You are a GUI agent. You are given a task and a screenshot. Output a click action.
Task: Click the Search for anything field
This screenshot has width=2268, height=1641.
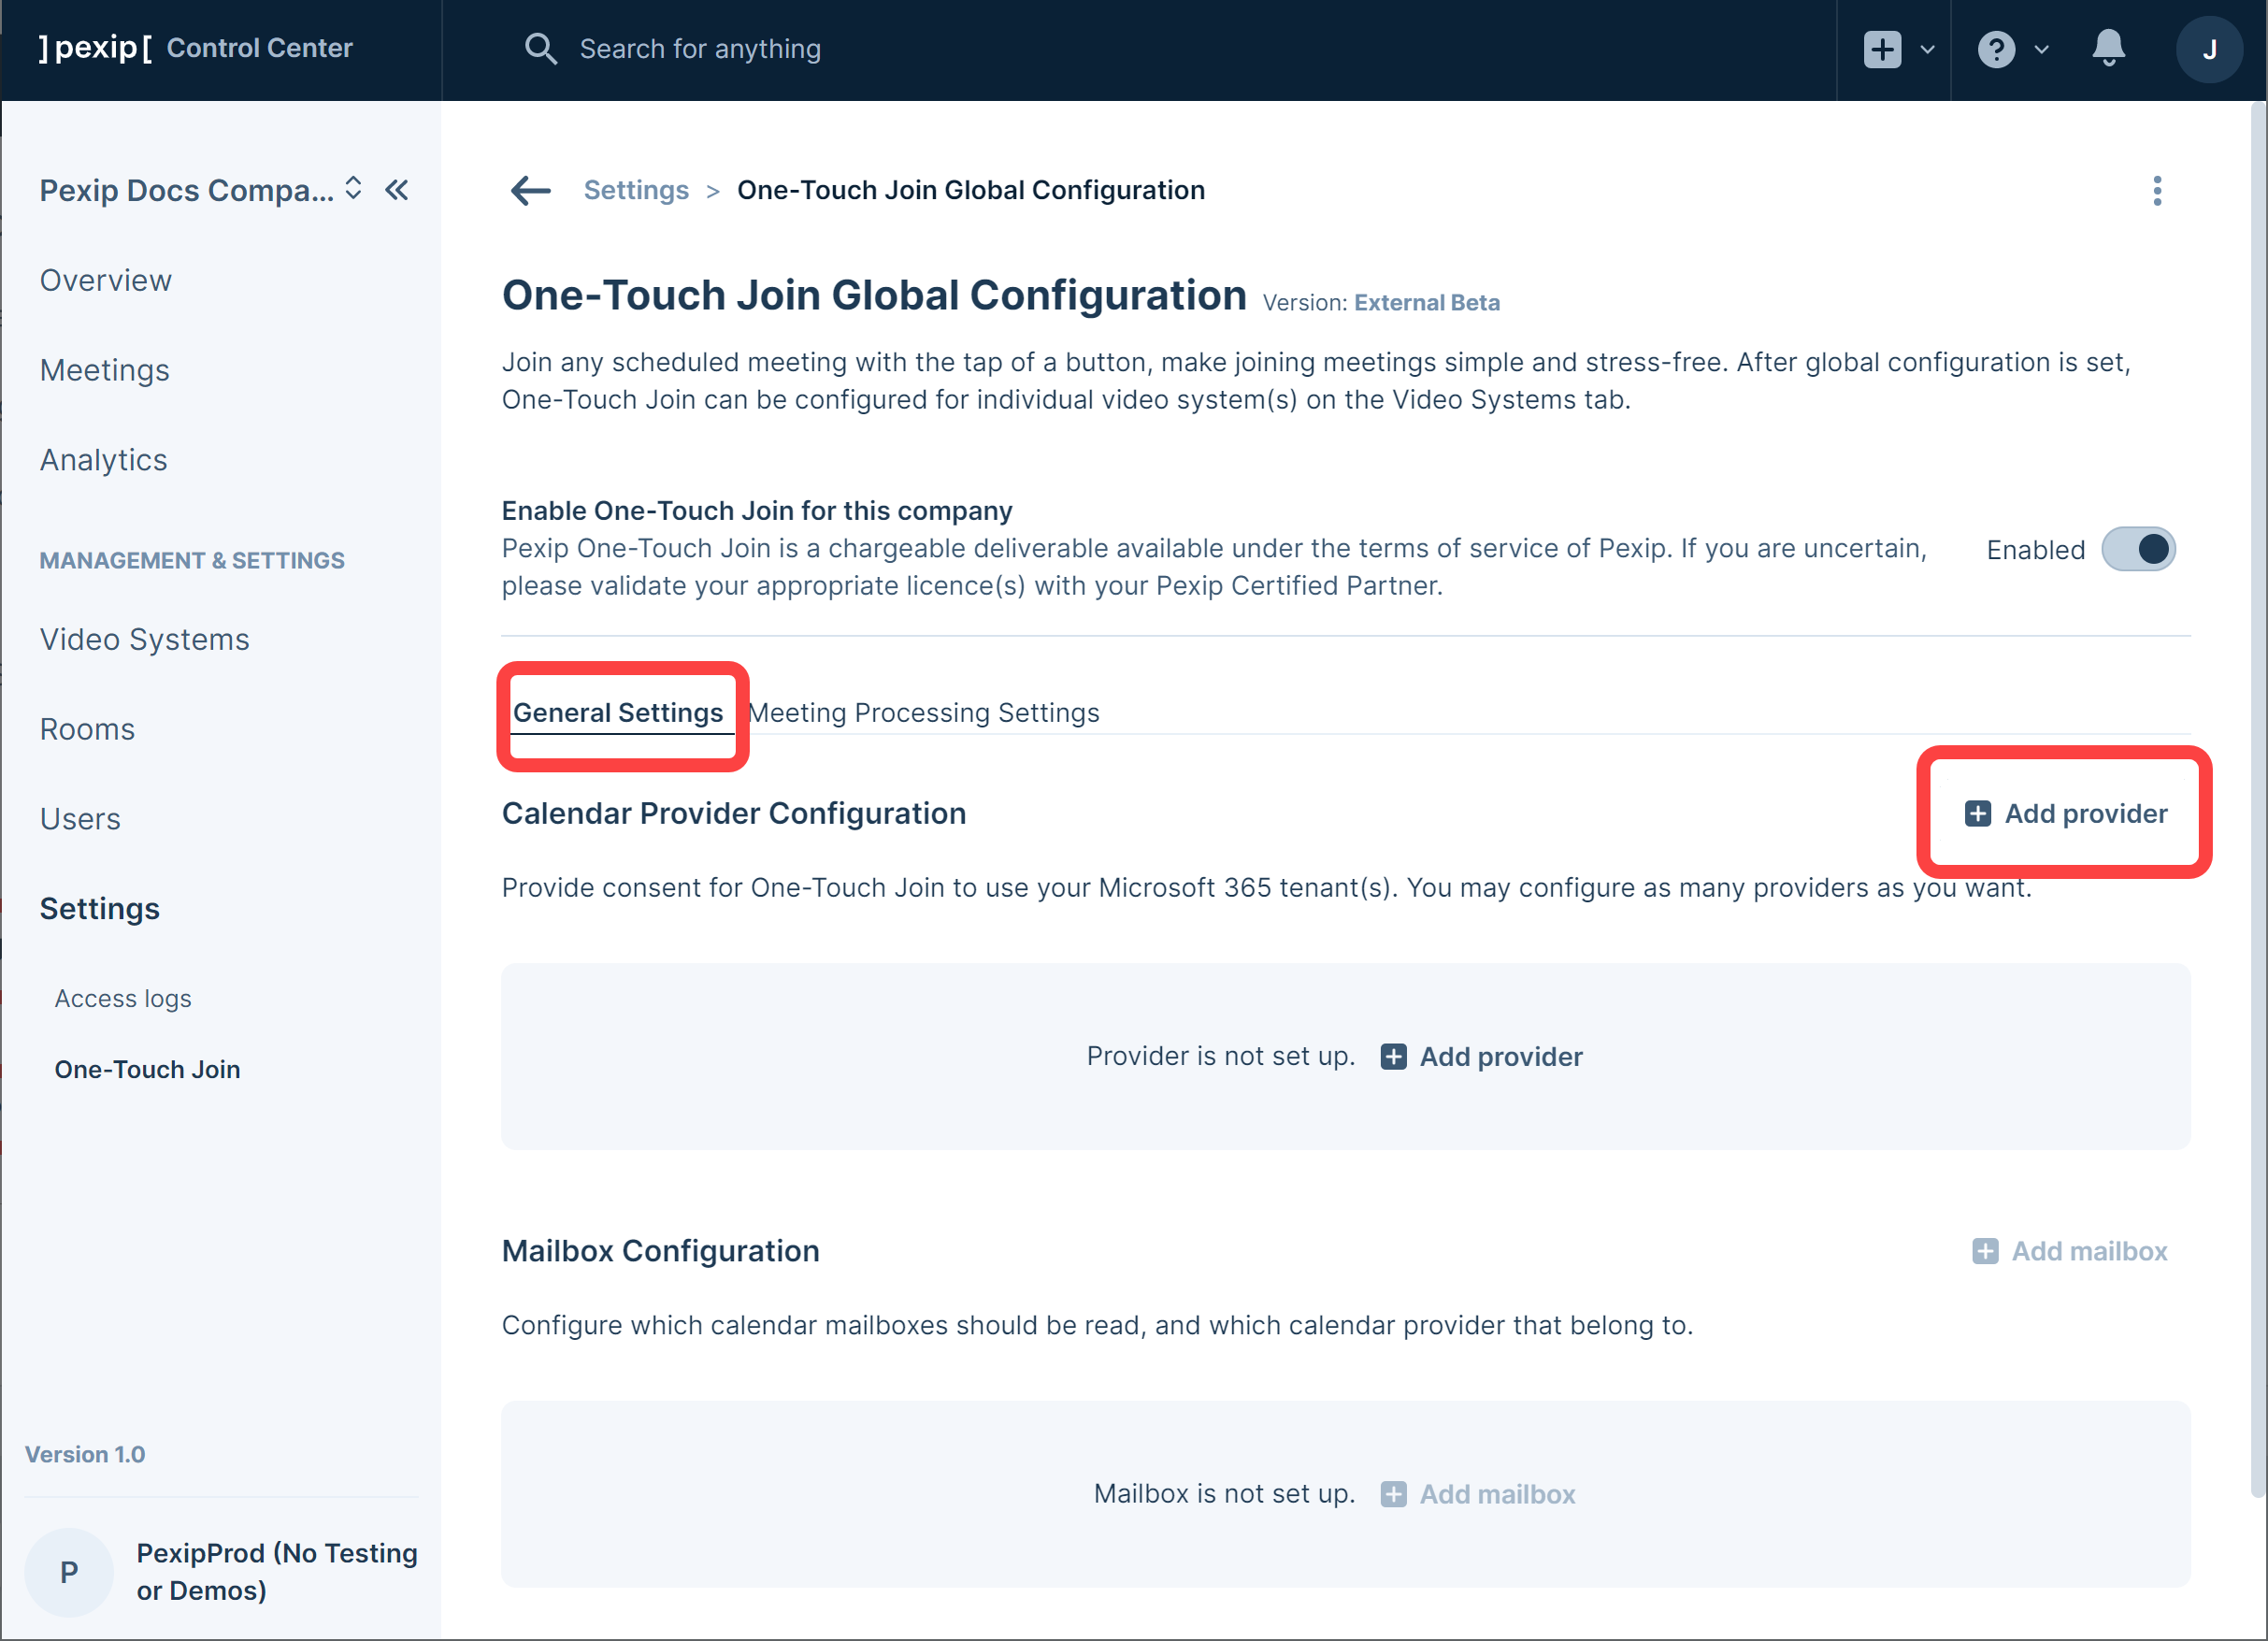pos(700,49)
